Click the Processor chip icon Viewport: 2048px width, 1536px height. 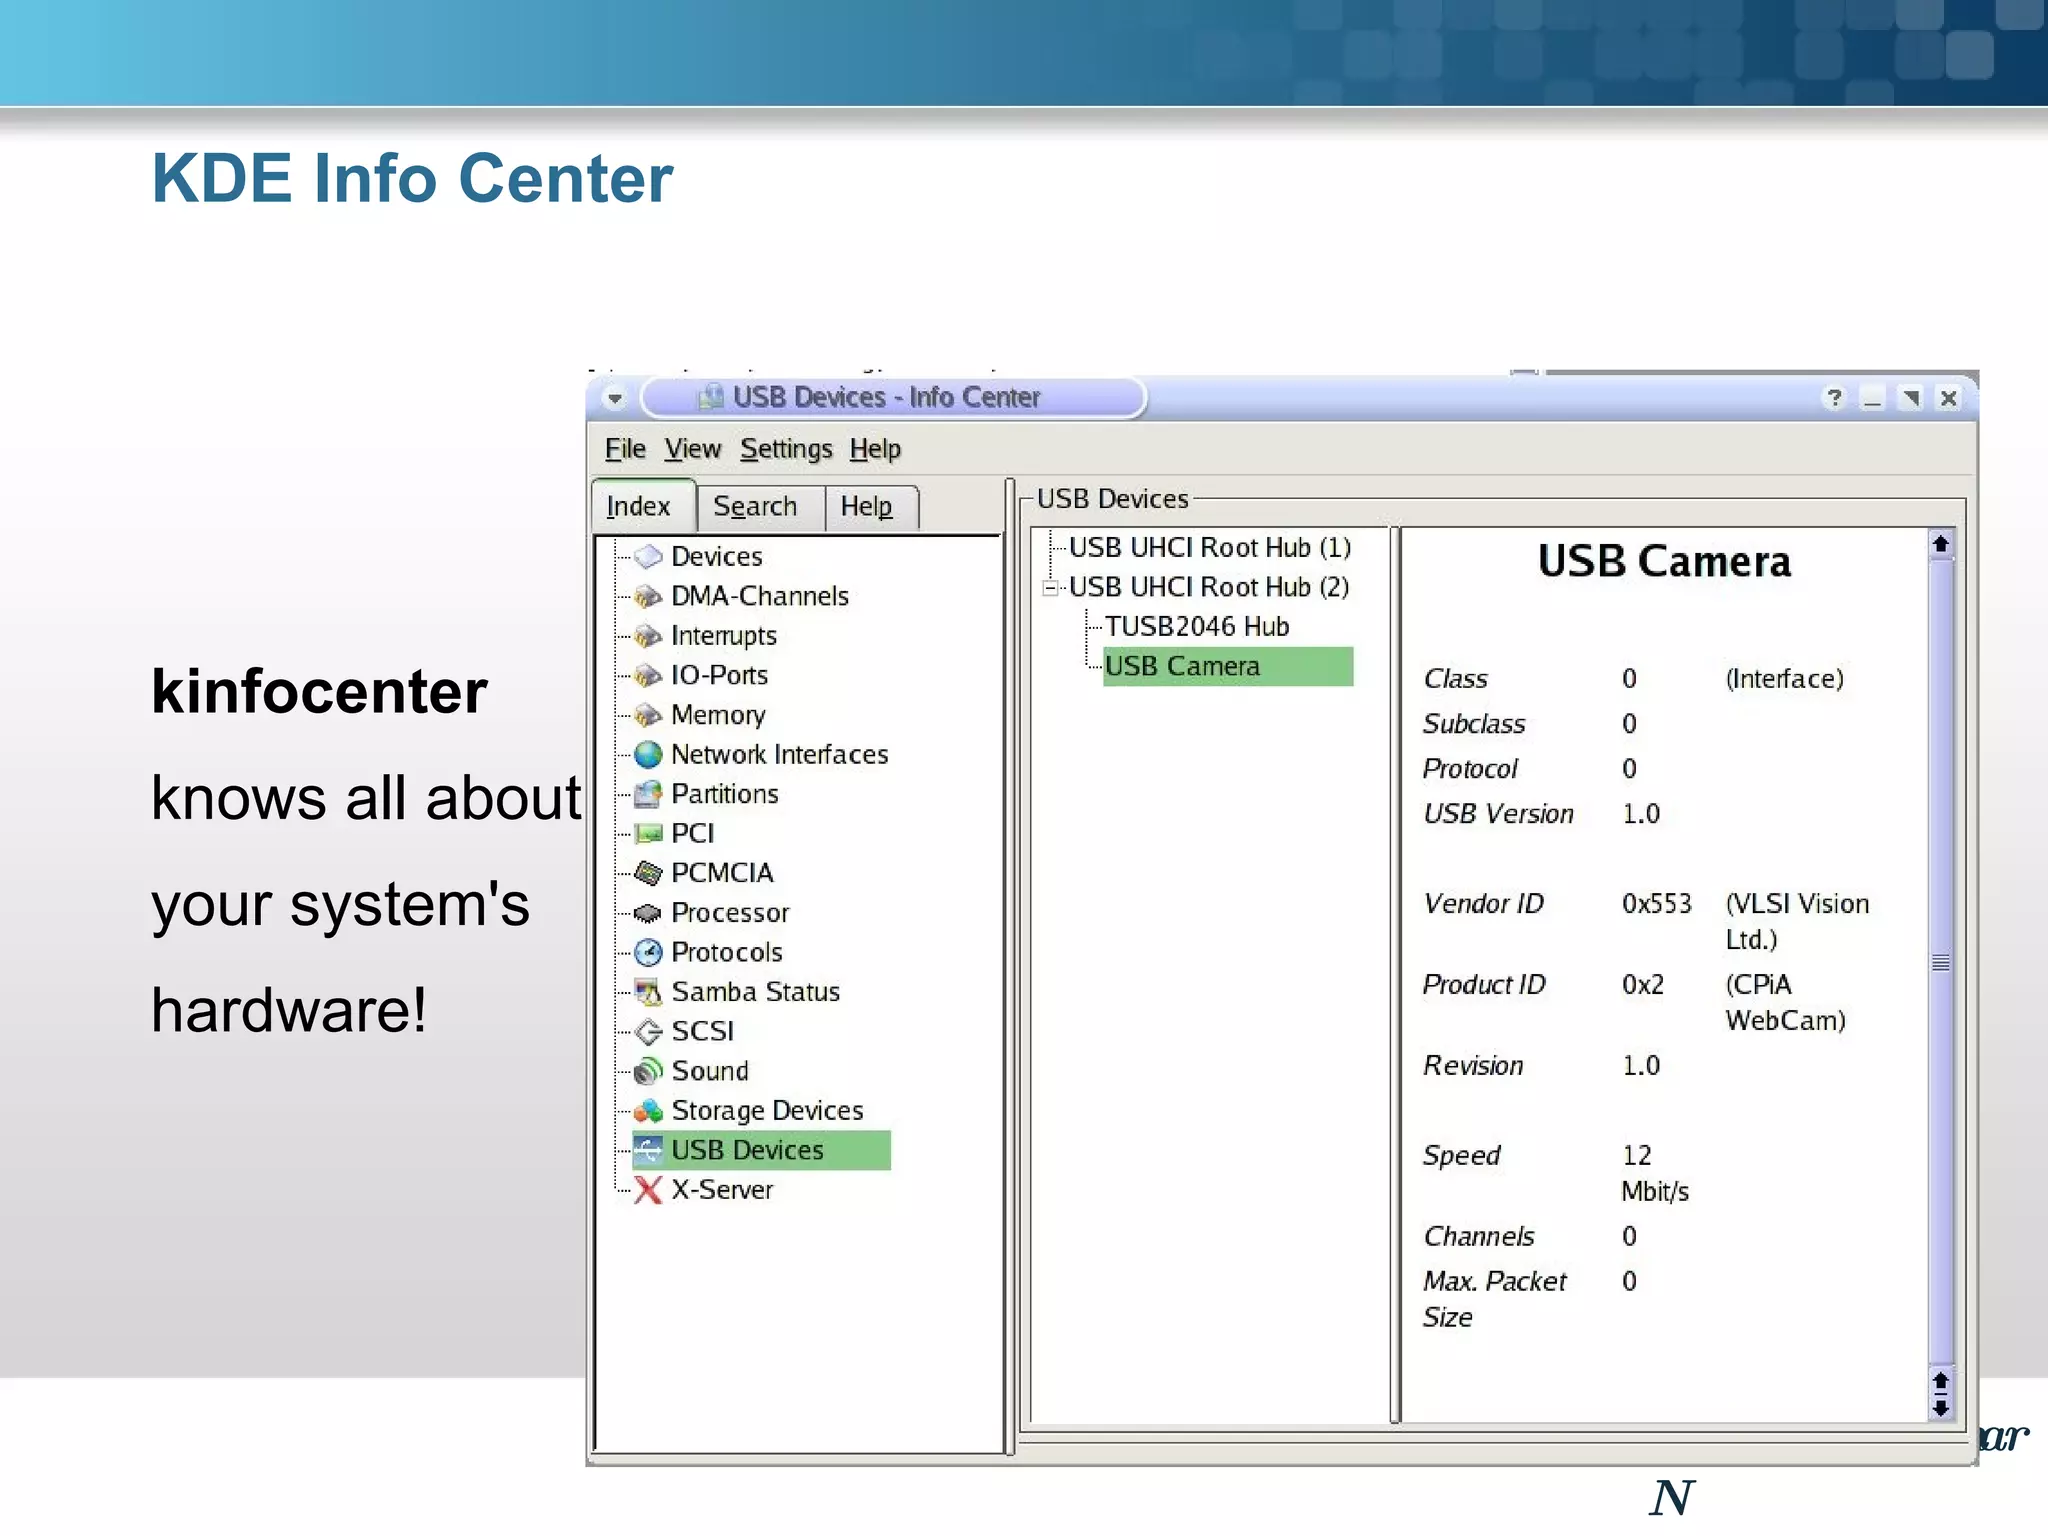click(648, 913)
